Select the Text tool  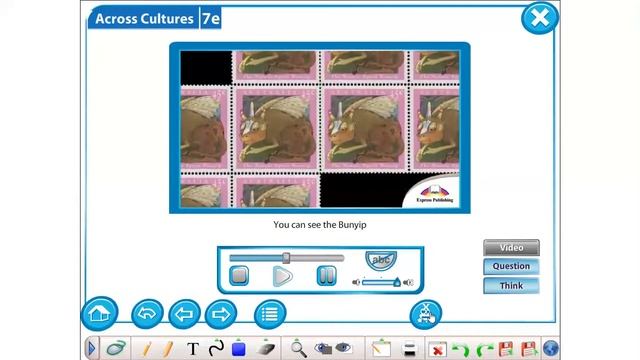(193, 349)
